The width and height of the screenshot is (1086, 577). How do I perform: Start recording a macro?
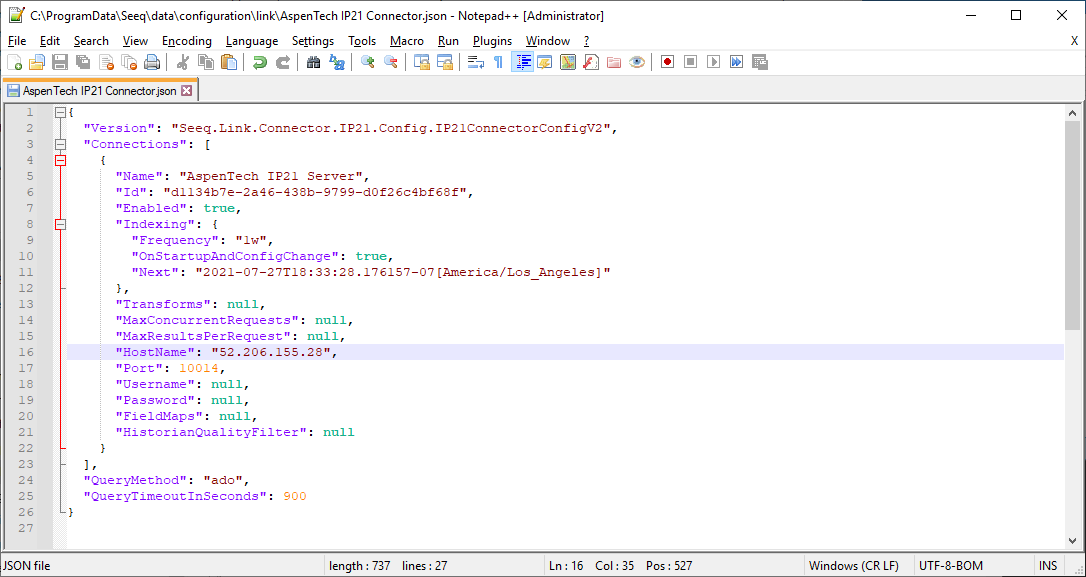tap(668, 62)
